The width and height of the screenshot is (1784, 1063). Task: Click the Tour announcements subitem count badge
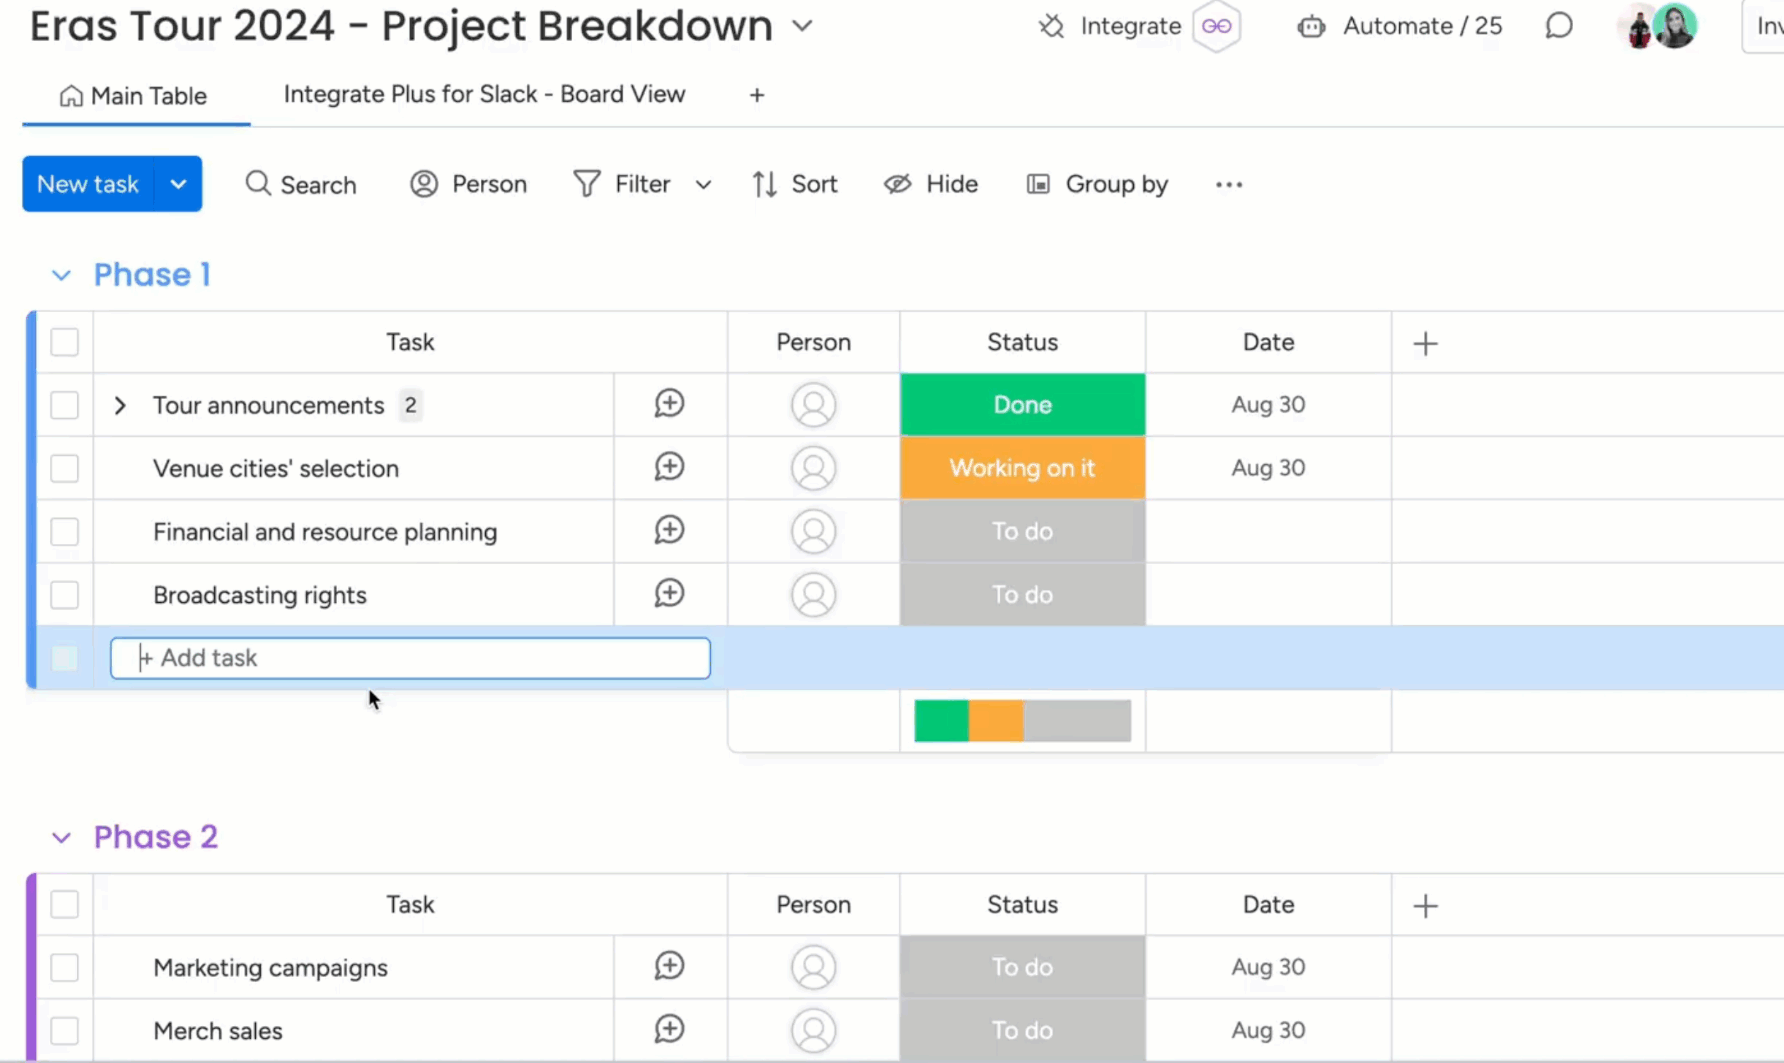[410, 405]
